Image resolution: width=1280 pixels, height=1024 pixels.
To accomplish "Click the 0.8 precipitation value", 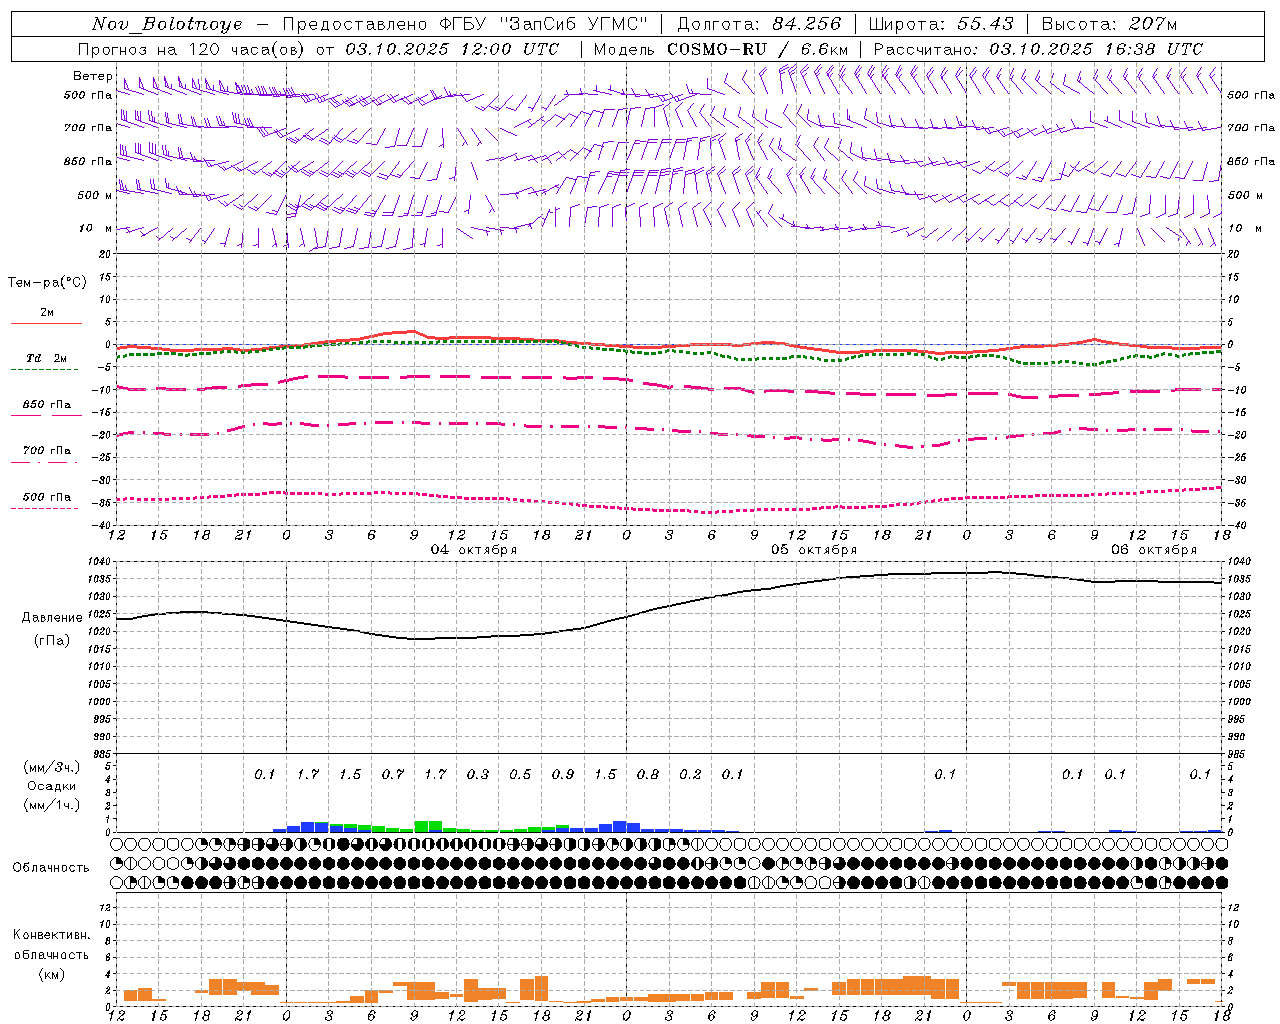I will click(648, 774).
